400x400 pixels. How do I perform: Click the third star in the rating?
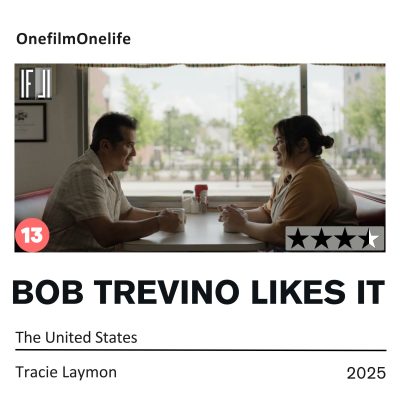point(344,239)
